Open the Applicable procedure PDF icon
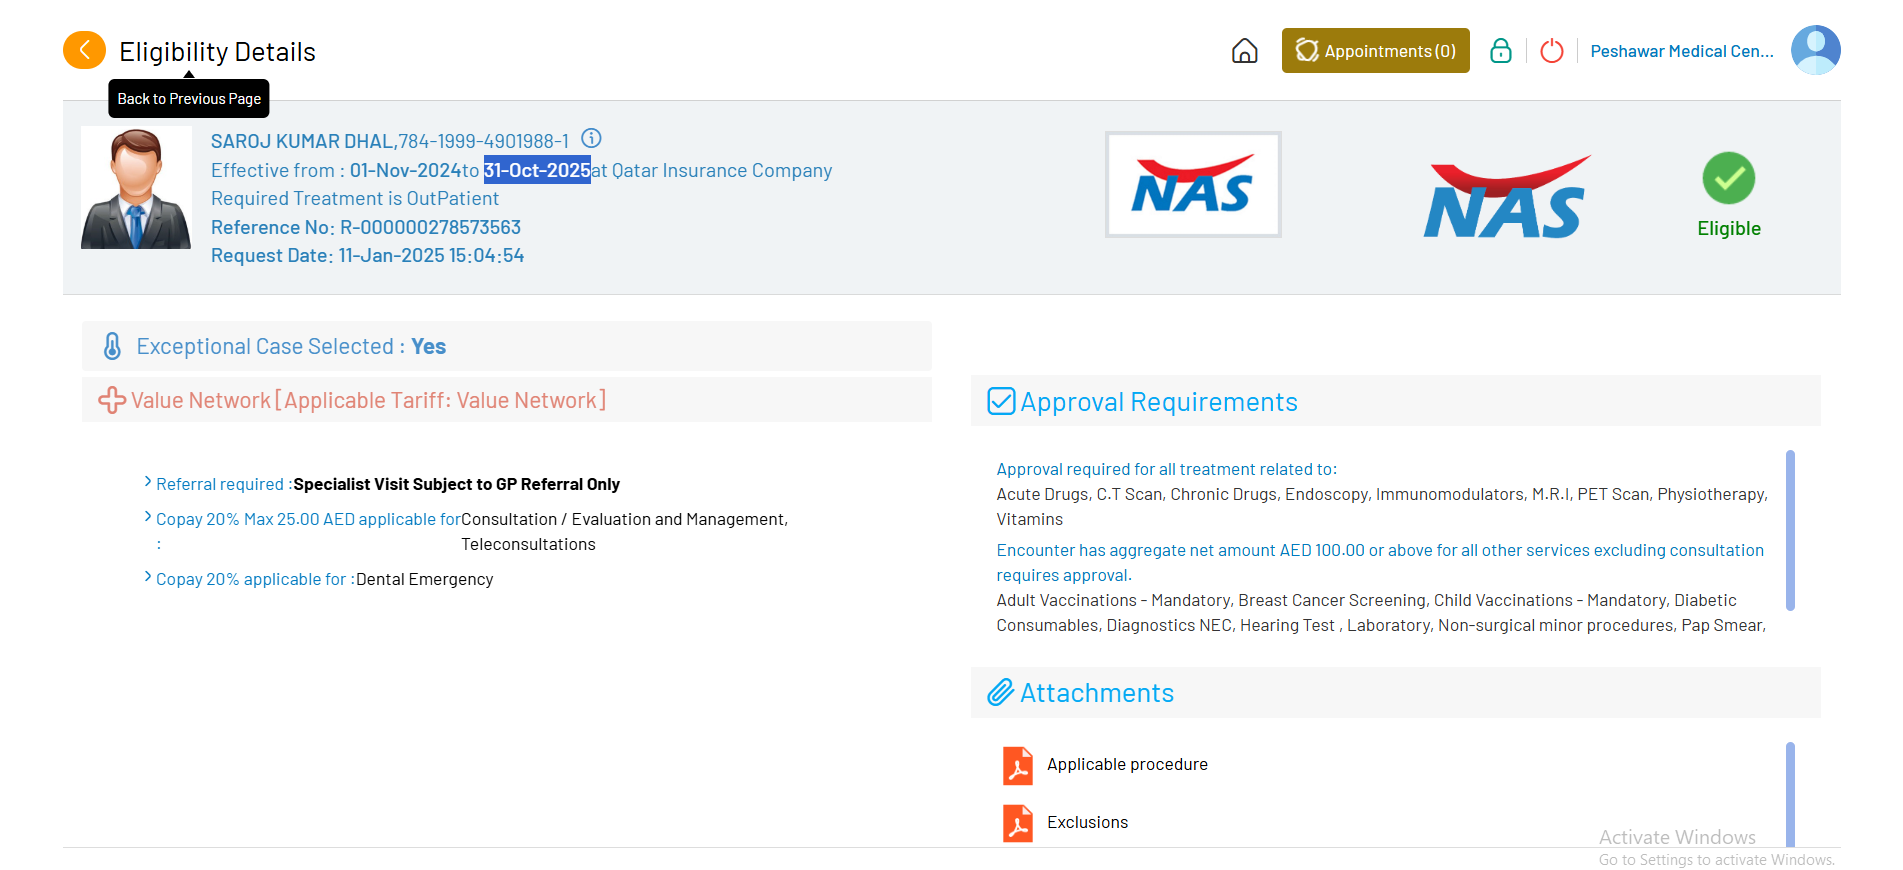The image size is (1903, 870). coord(1017,766)
